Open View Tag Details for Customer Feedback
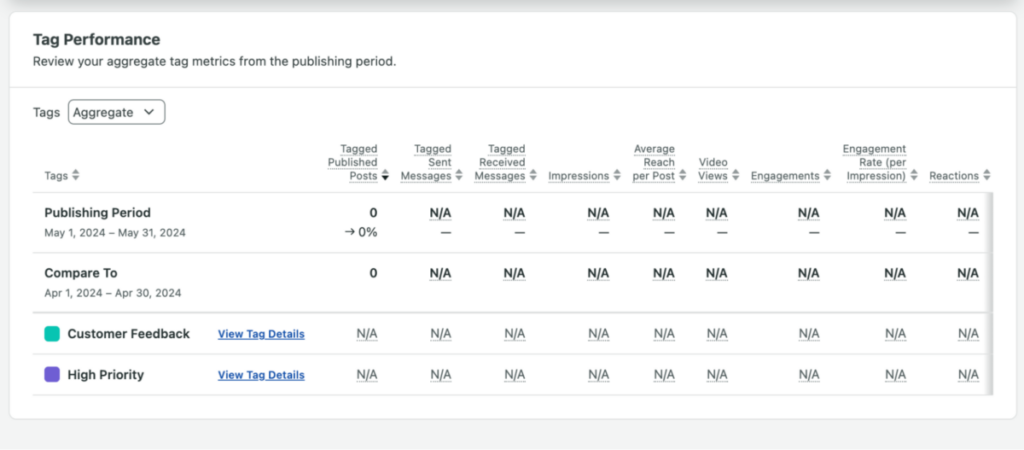Viewport: 1024px width, 450px height. [x=261, y=334]
